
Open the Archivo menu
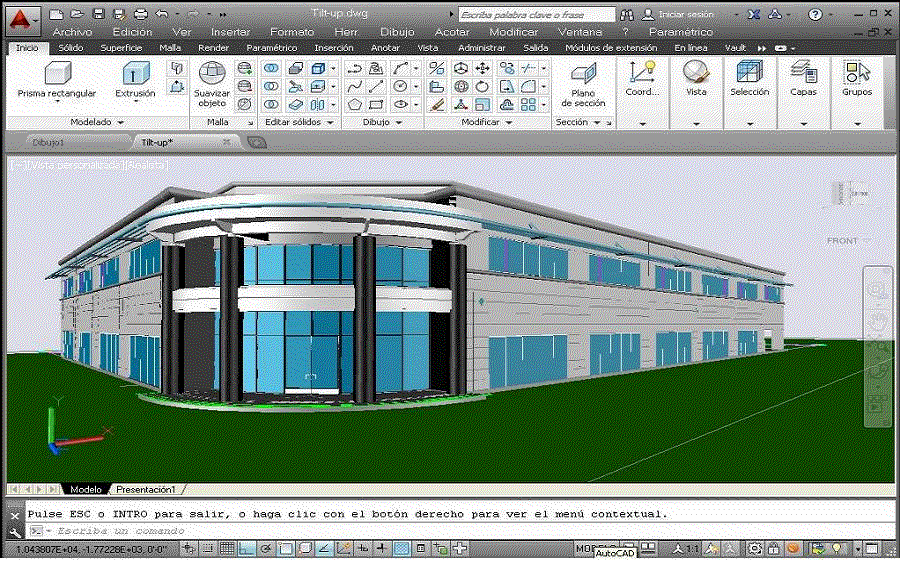pos(72,32)
